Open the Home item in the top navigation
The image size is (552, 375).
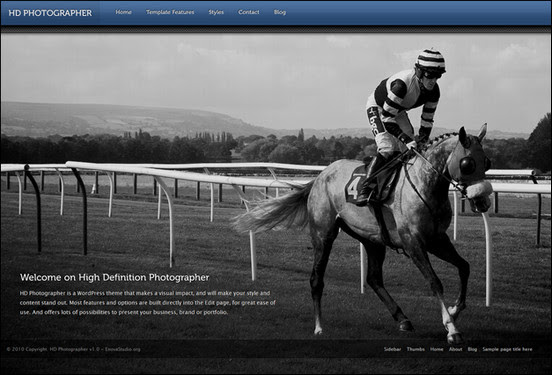124,12
